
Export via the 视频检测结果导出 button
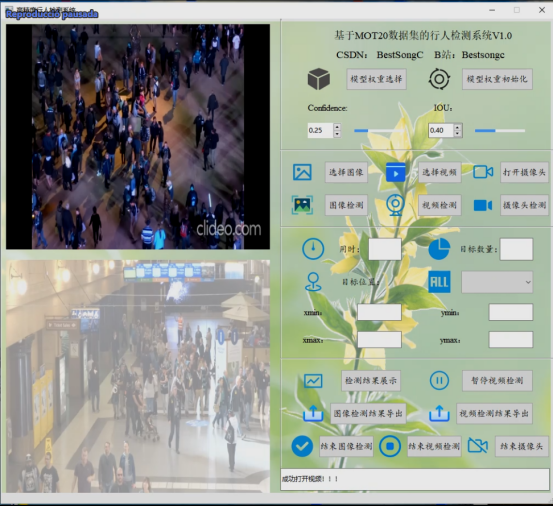pos(494,413)
